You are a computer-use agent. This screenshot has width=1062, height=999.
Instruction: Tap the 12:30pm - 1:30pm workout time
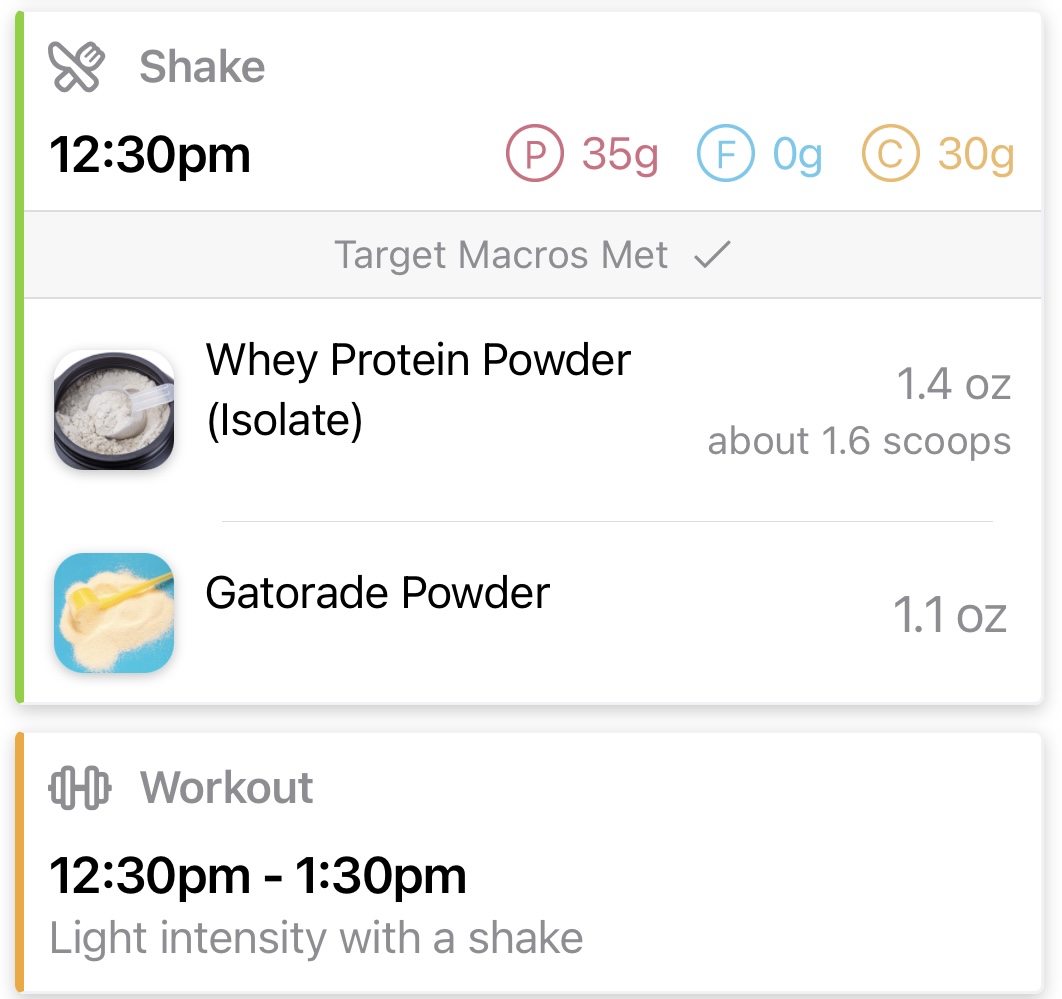coord(258,876)
